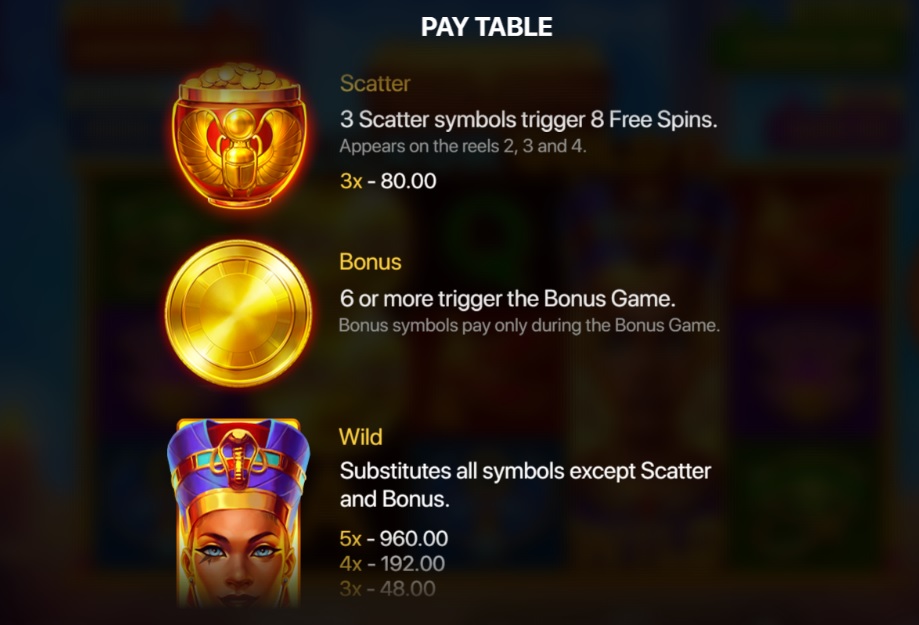Click '6 or more trigger the Bonus Game' text
919x625 pixels.
(508, 299)
